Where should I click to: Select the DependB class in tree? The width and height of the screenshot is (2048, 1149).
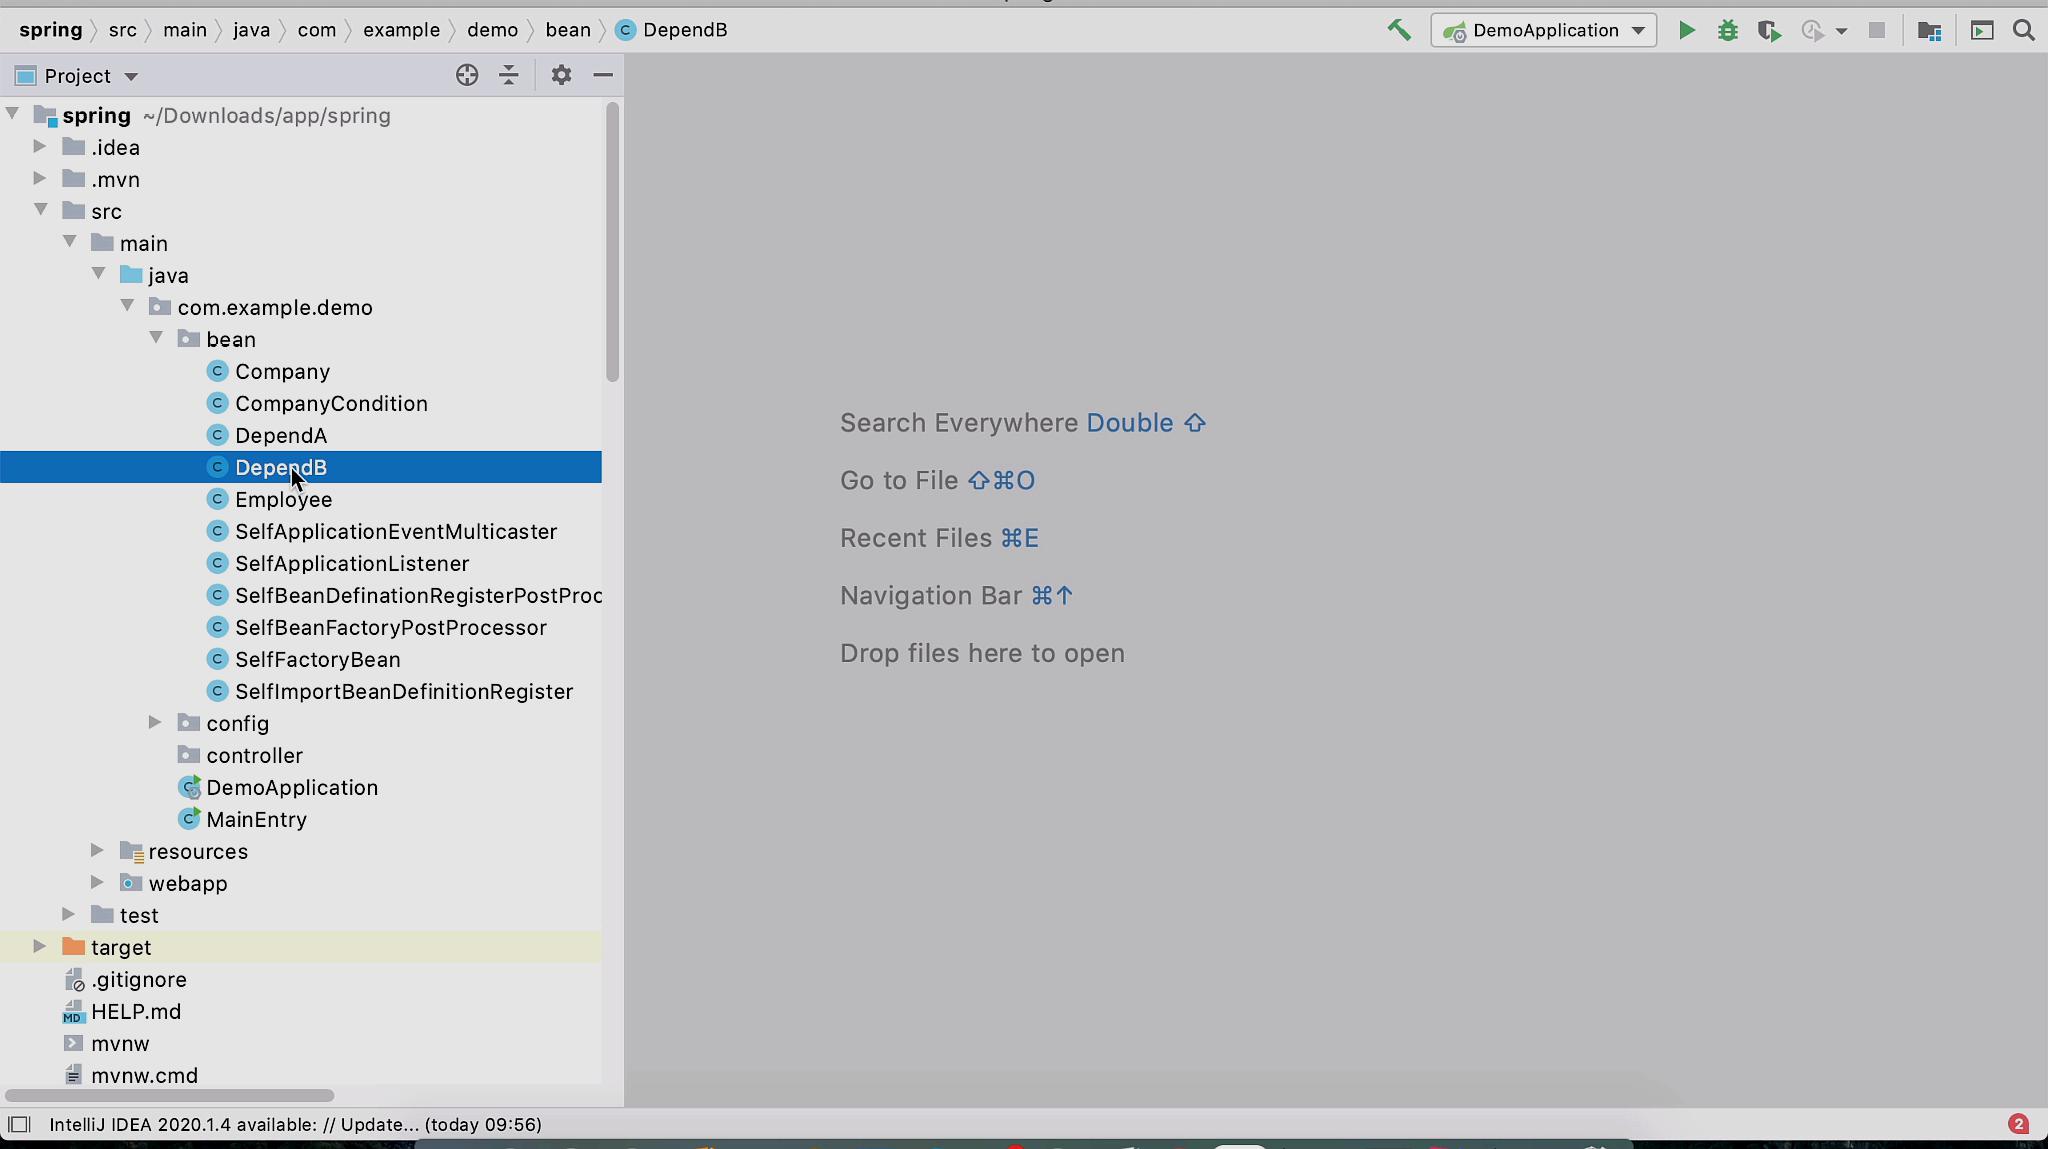(301, 467)
